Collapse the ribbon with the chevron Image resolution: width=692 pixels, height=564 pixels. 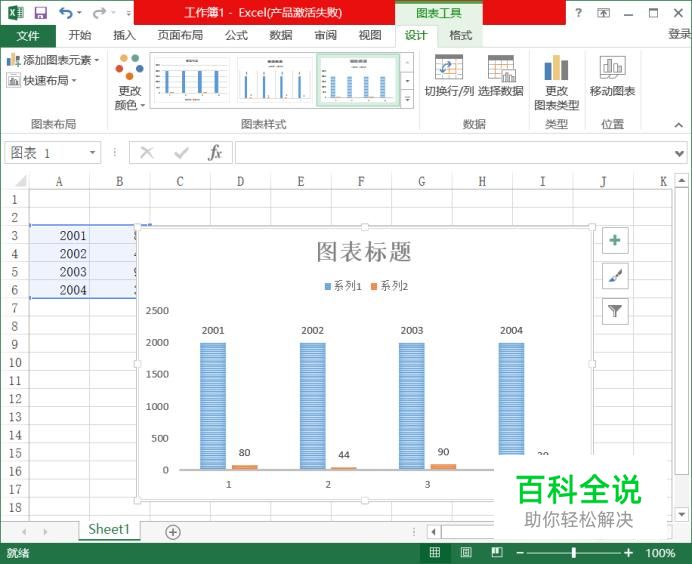point(678,125)
